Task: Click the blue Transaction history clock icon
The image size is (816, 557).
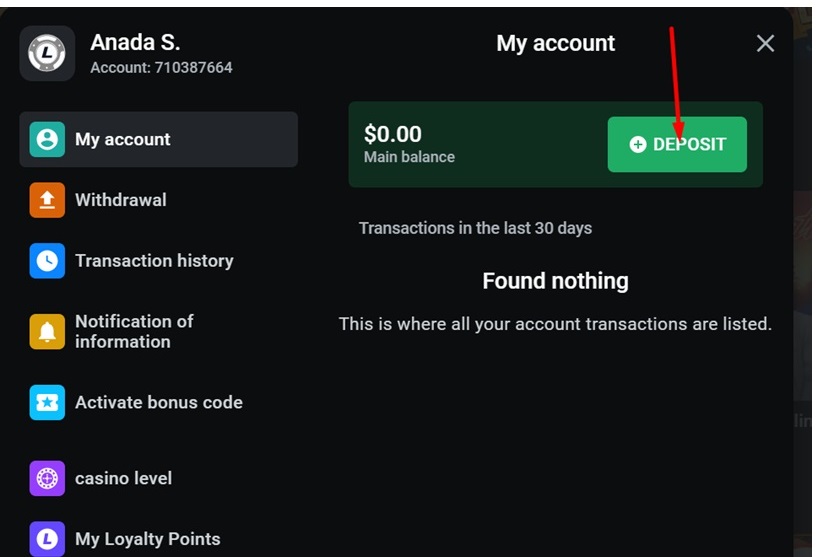Action: pyautogui.click(x=47, y=261)
